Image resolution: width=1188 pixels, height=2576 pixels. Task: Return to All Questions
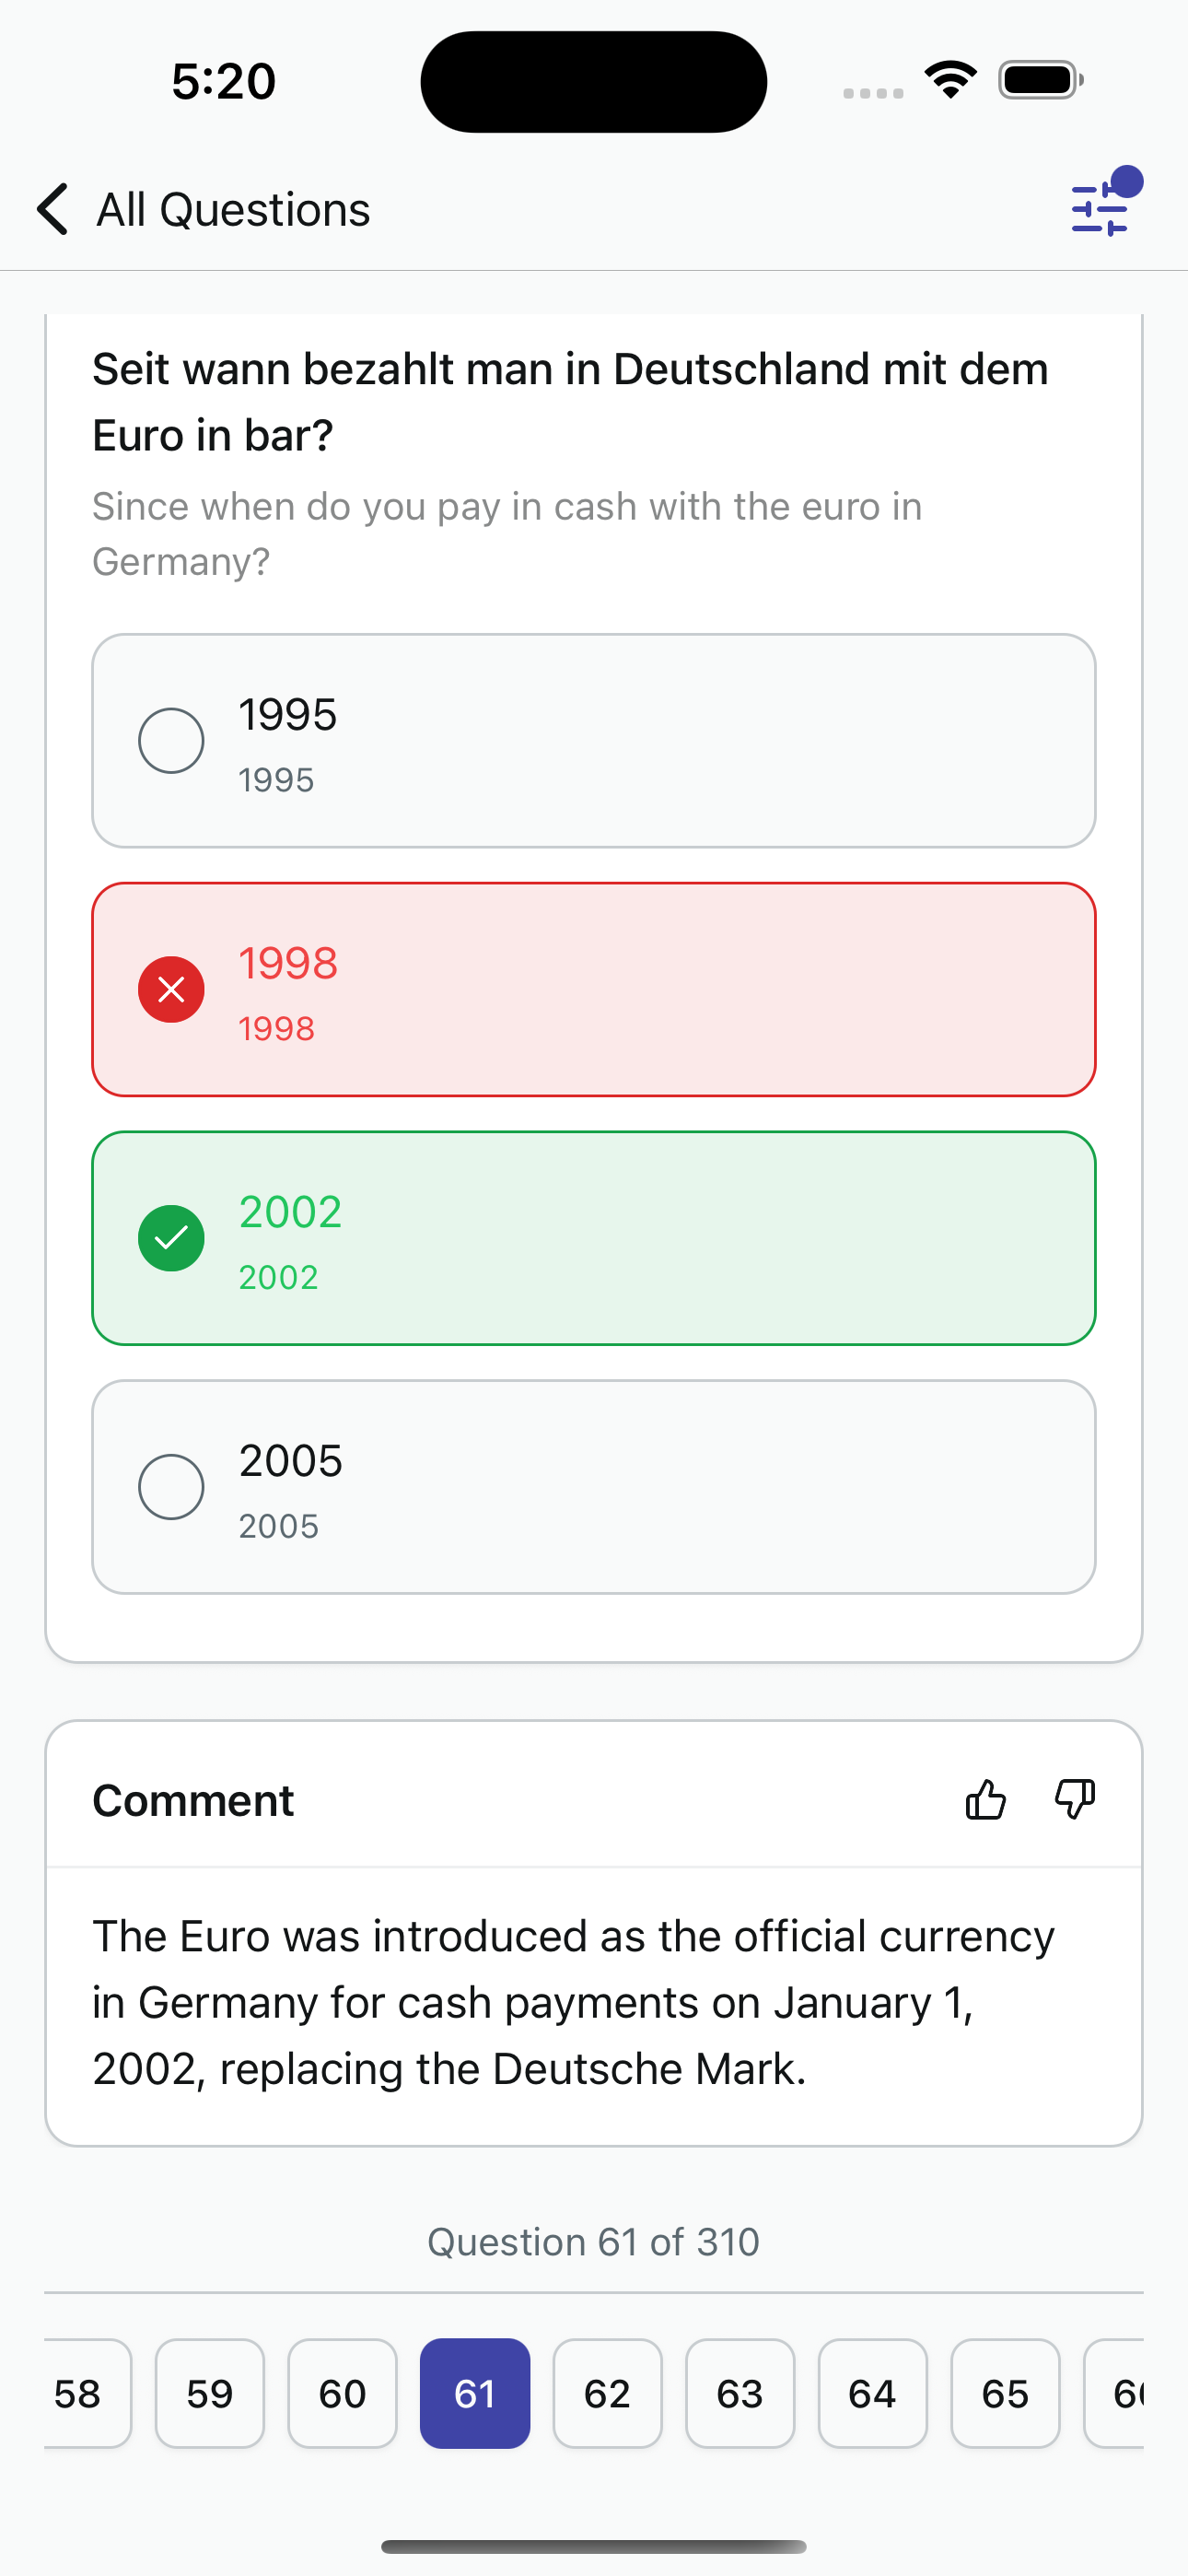(x=232, y=209)
